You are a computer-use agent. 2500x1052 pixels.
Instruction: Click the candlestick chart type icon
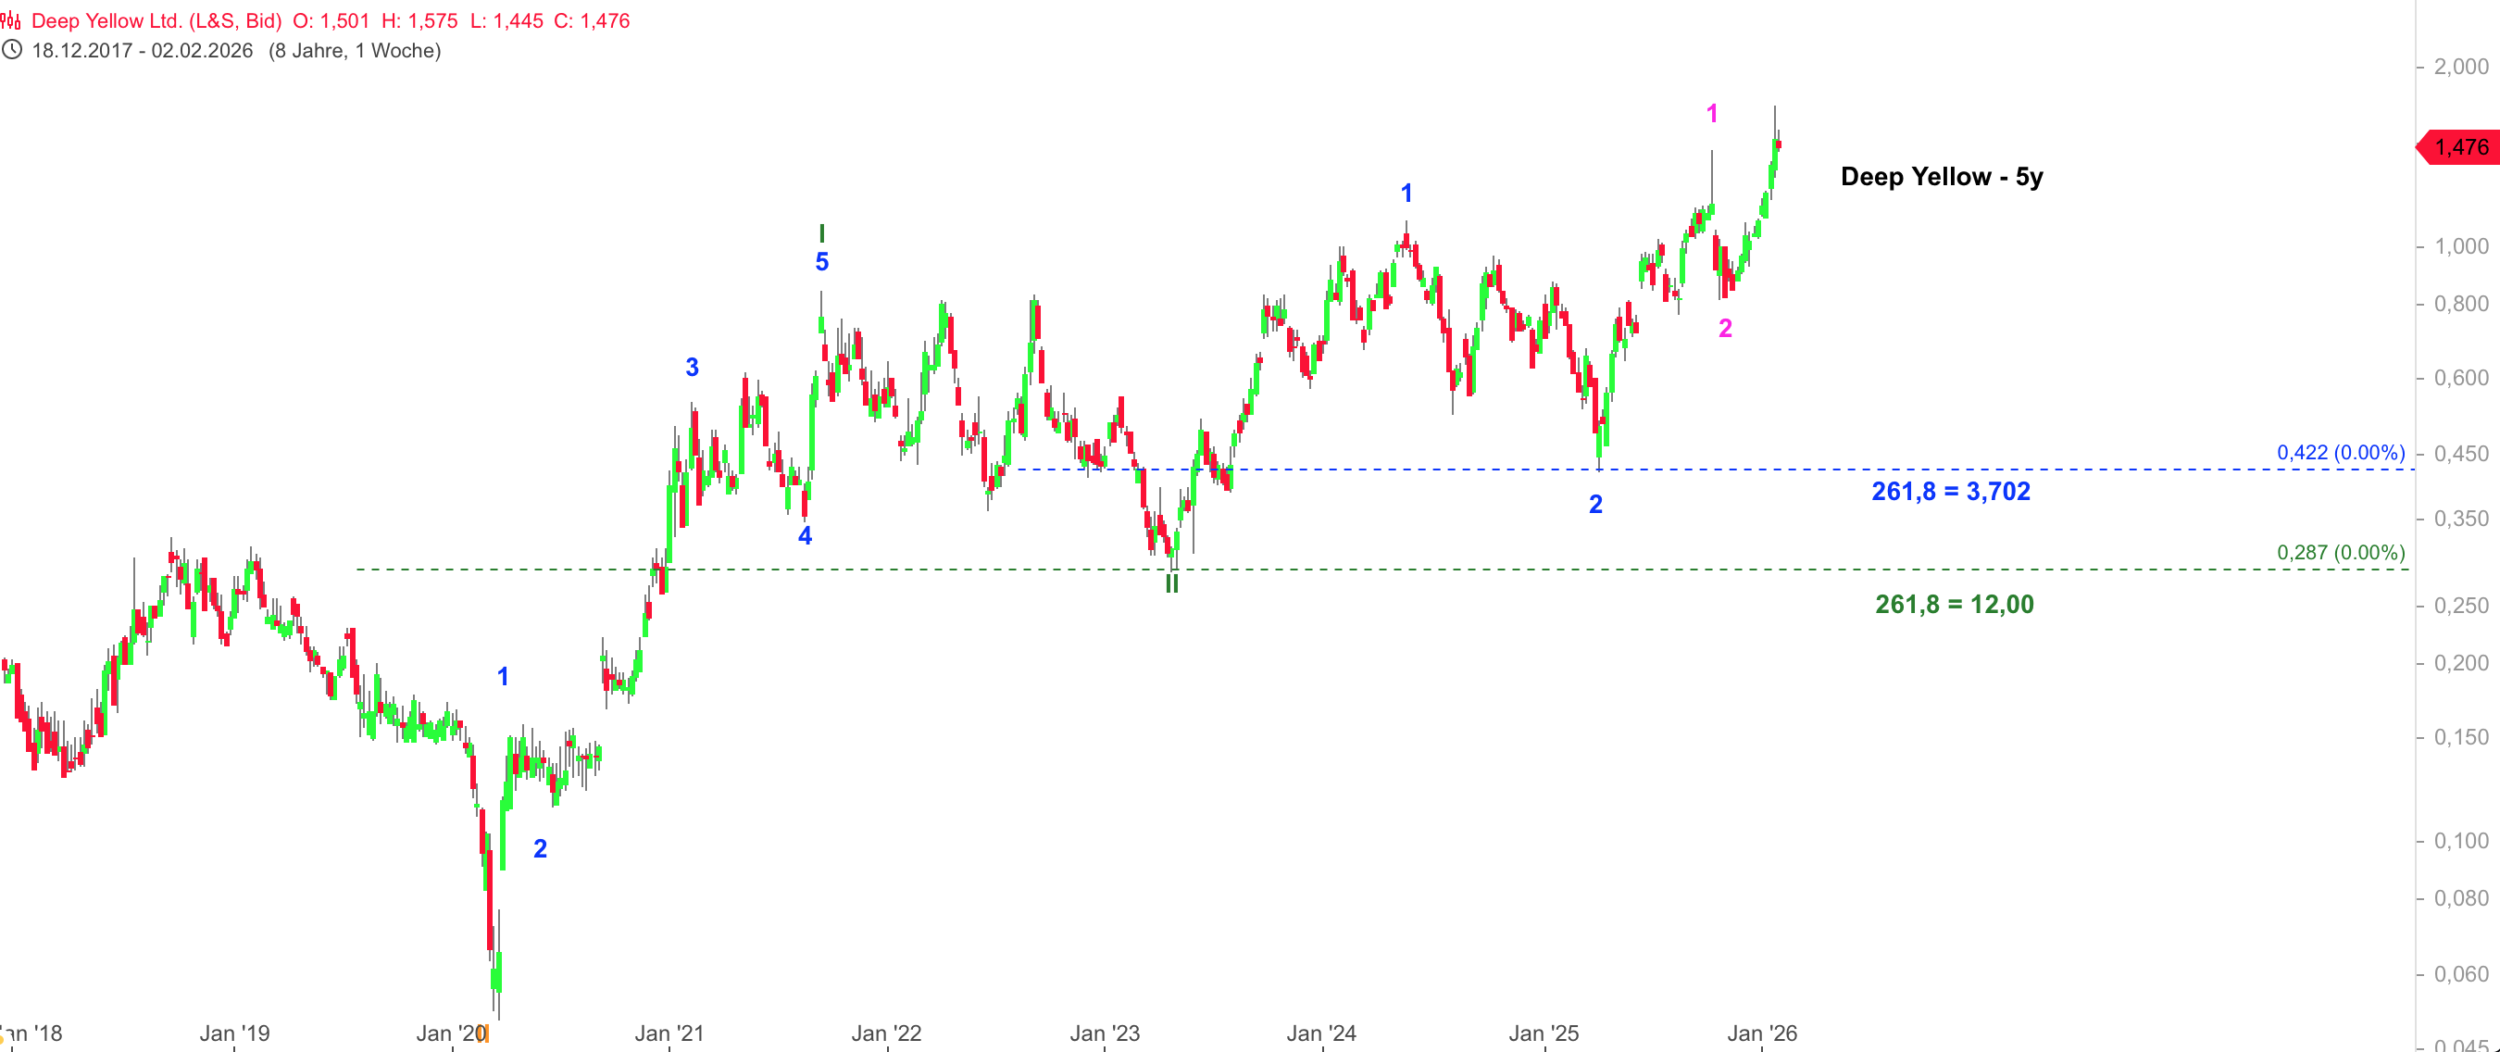11,20
